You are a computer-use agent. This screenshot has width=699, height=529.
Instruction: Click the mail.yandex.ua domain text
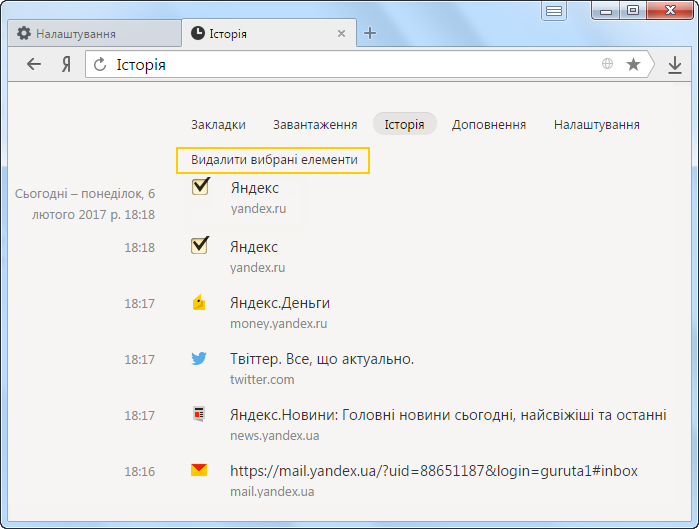coord(272,492)
